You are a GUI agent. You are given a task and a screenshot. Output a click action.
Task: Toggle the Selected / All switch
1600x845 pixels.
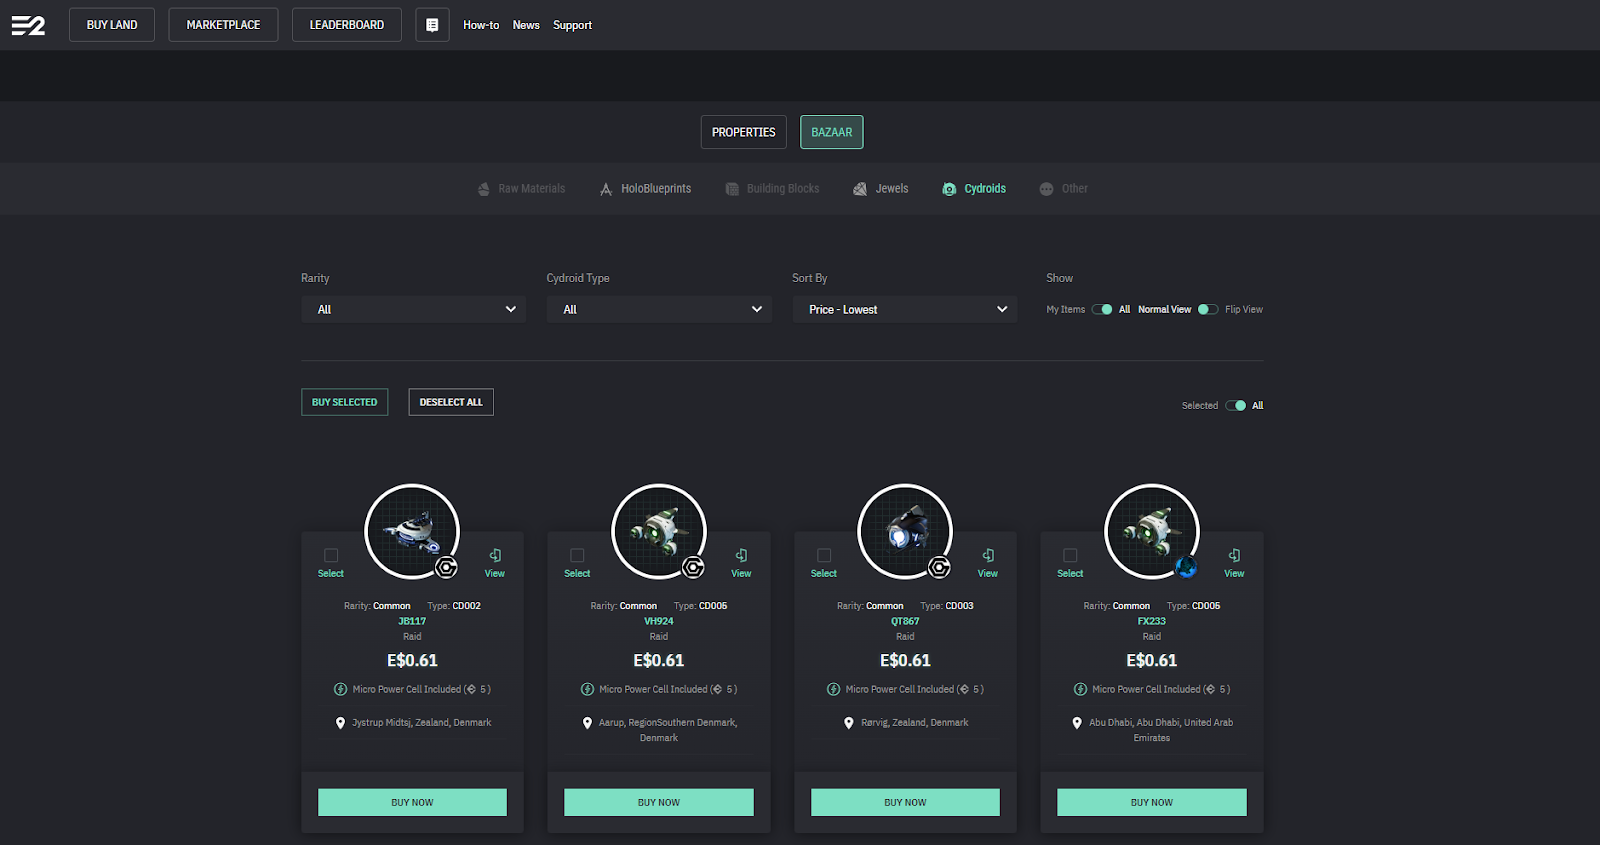tap(1236, 406)
